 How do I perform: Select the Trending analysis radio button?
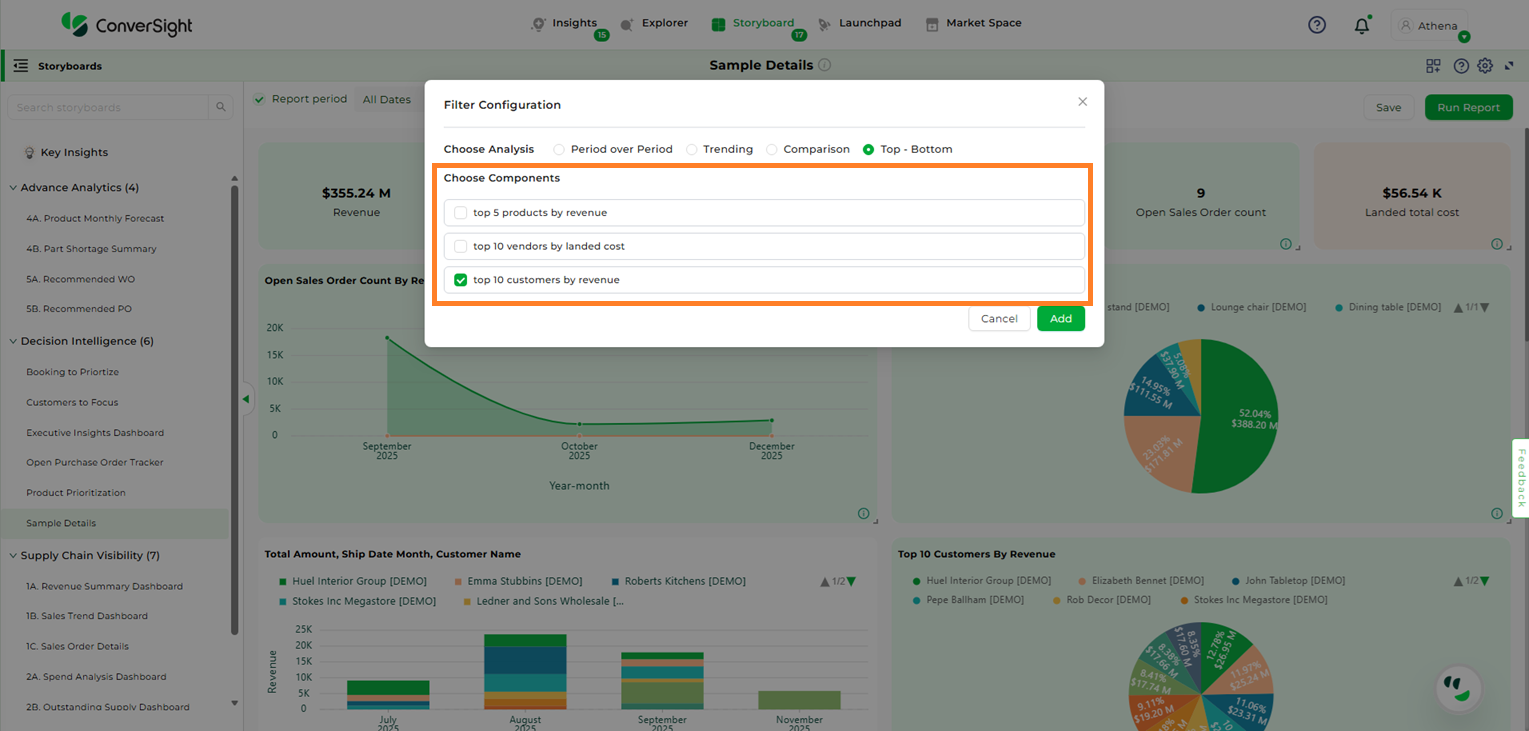tap(692, 149)
